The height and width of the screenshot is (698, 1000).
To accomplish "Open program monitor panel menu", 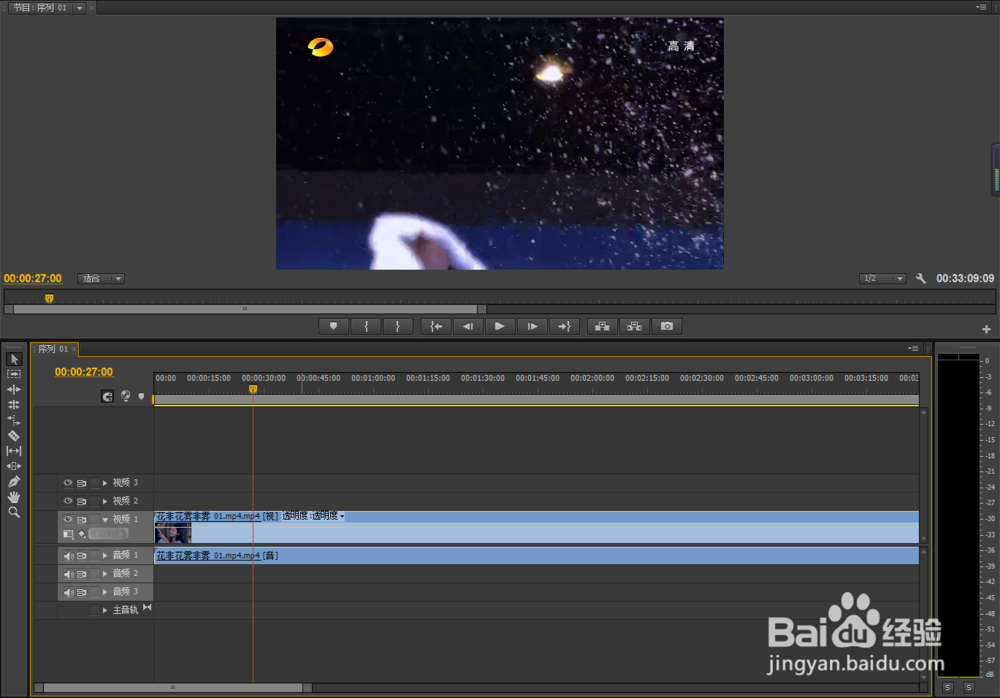I will click(x=981, y=7).
